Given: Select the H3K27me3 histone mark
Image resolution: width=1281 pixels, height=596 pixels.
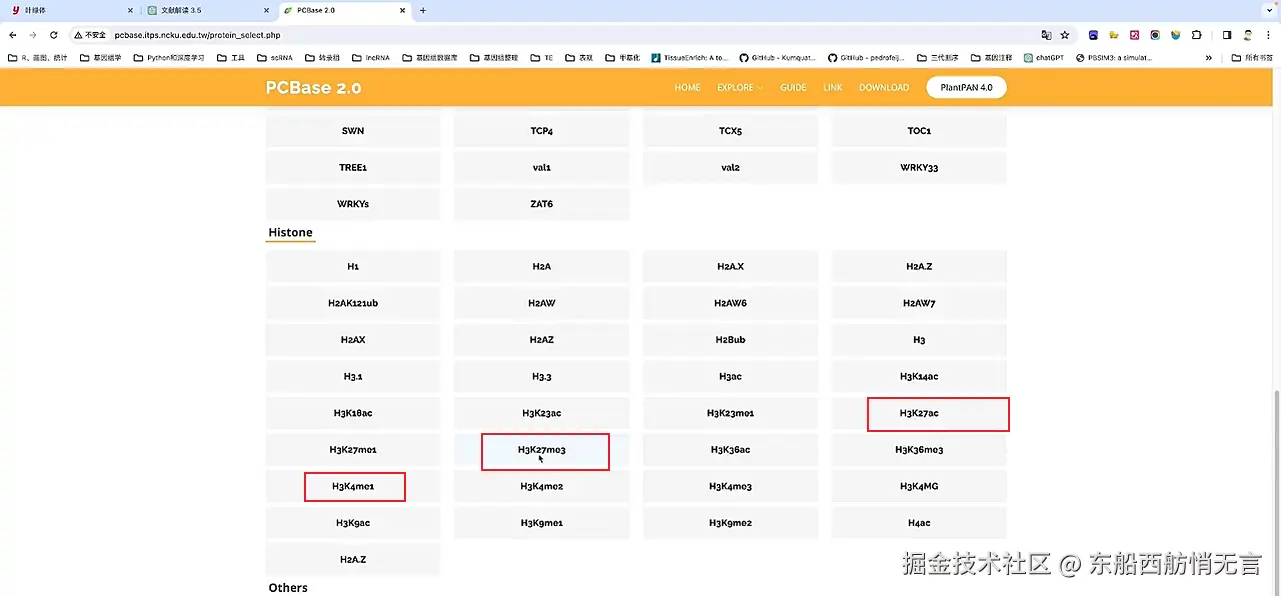Looking at the screenshot, I should point(542,450).
